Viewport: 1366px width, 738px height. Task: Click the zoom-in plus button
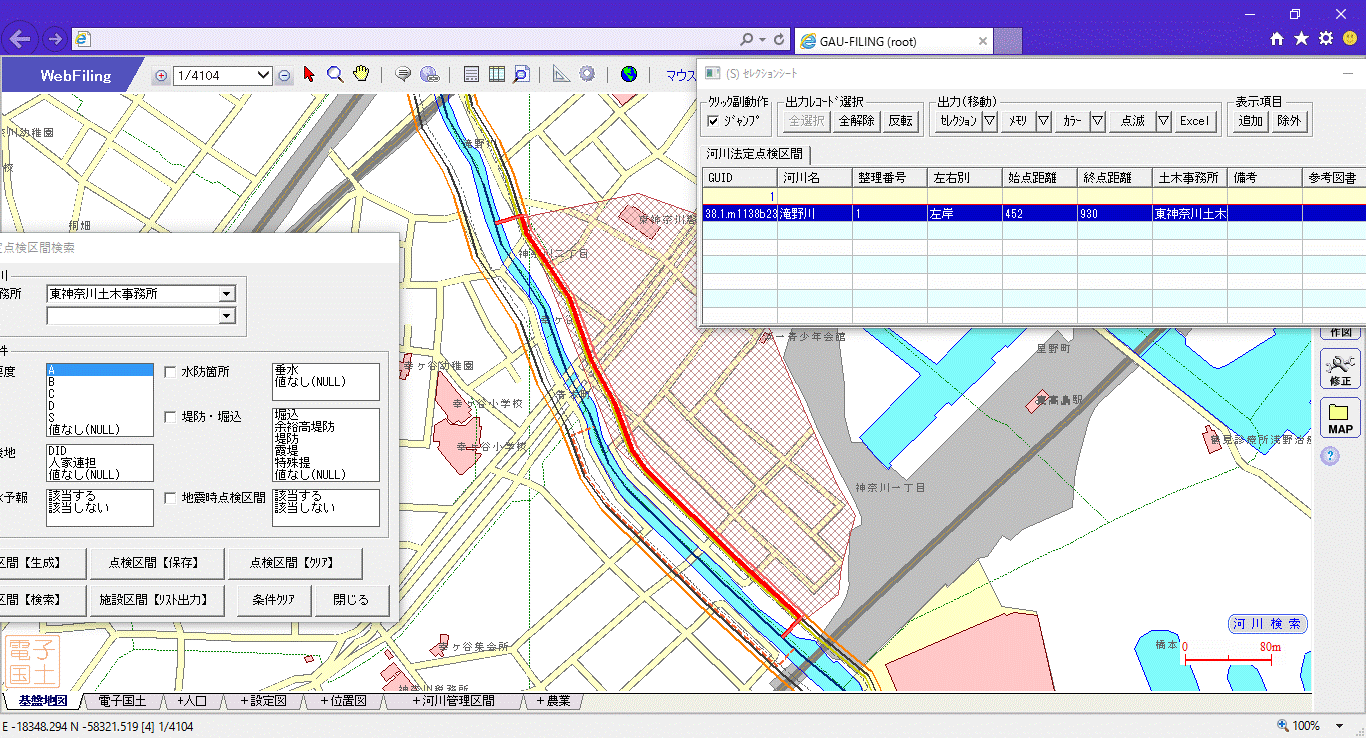pyautogui.click(x=162, y=76)
